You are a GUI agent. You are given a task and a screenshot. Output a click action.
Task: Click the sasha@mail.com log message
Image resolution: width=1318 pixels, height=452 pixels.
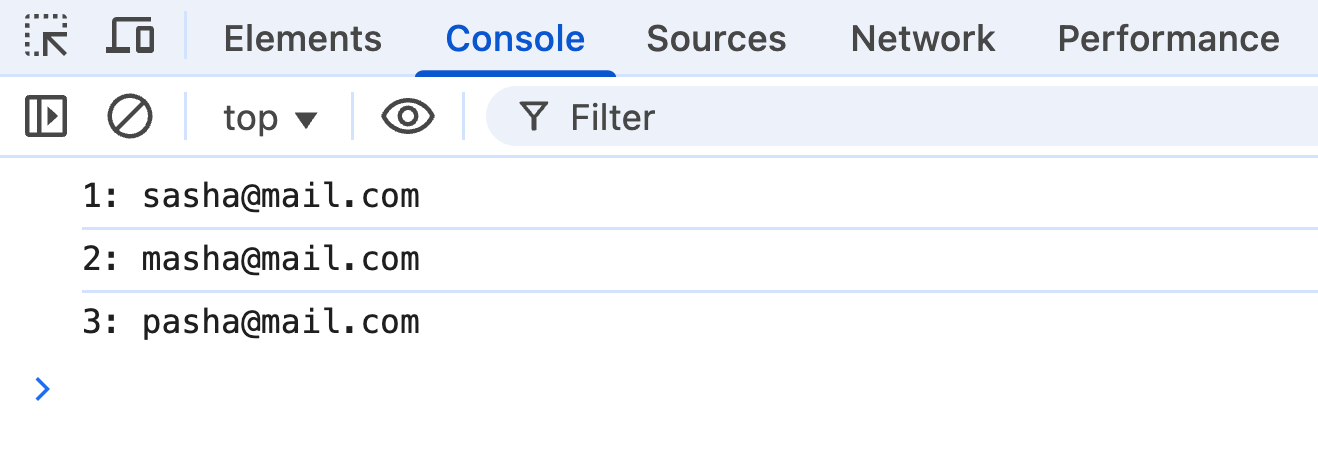coord(281,196)
